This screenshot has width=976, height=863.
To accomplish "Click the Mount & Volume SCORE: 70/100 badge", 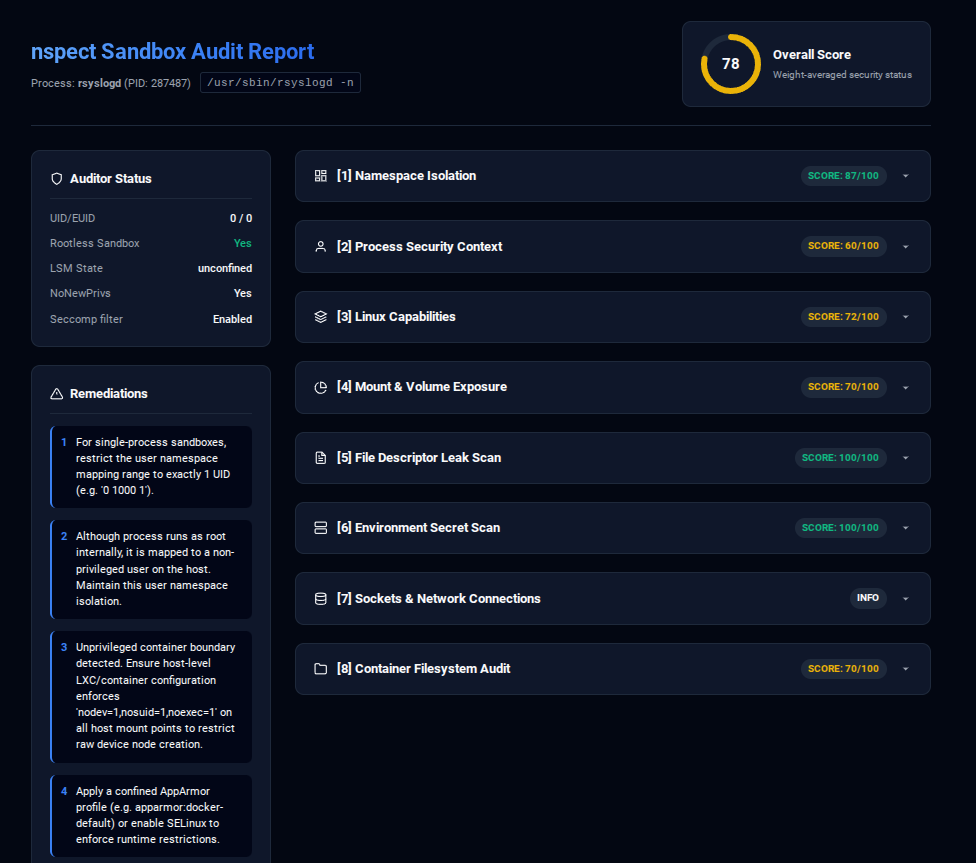I will click(843, 387).
